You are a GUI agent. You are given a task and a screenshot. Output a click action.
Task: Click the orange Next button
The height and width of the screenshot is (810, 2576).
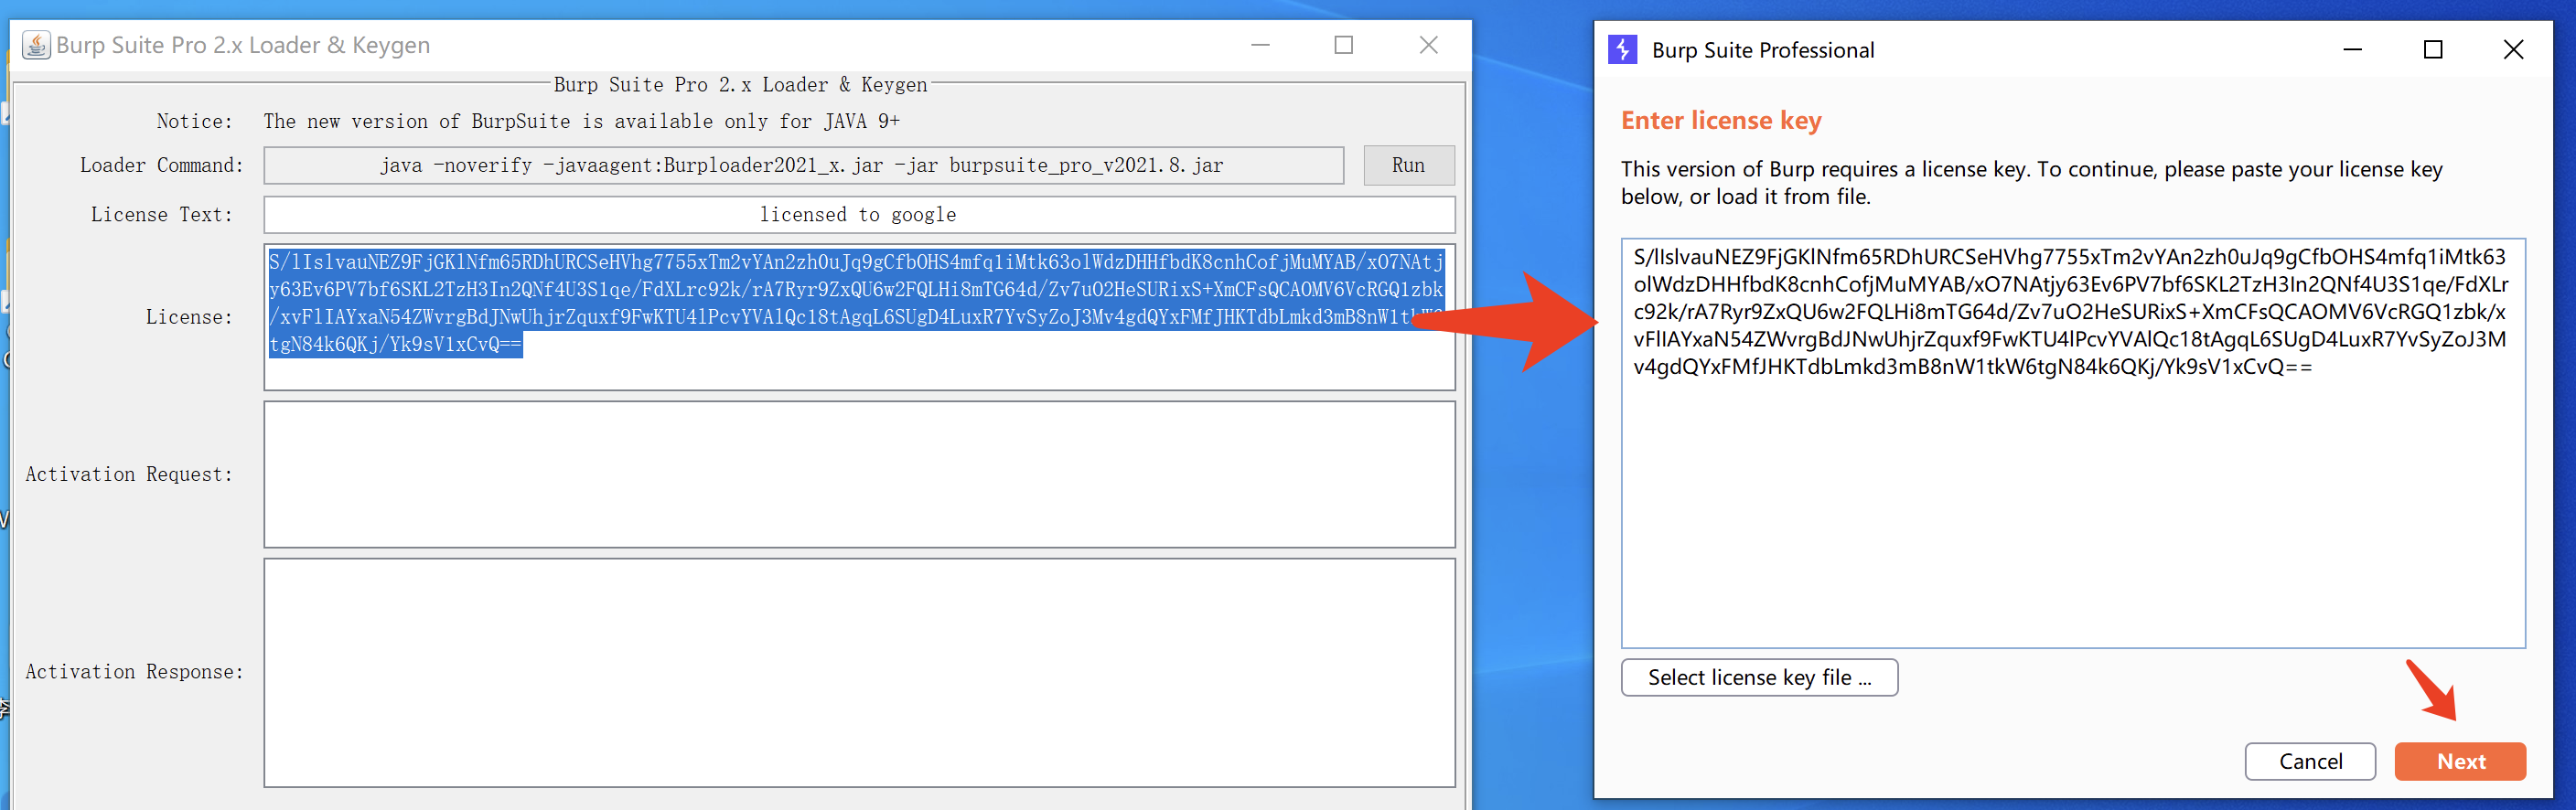pyautogui.click(x=2460, y=761)
